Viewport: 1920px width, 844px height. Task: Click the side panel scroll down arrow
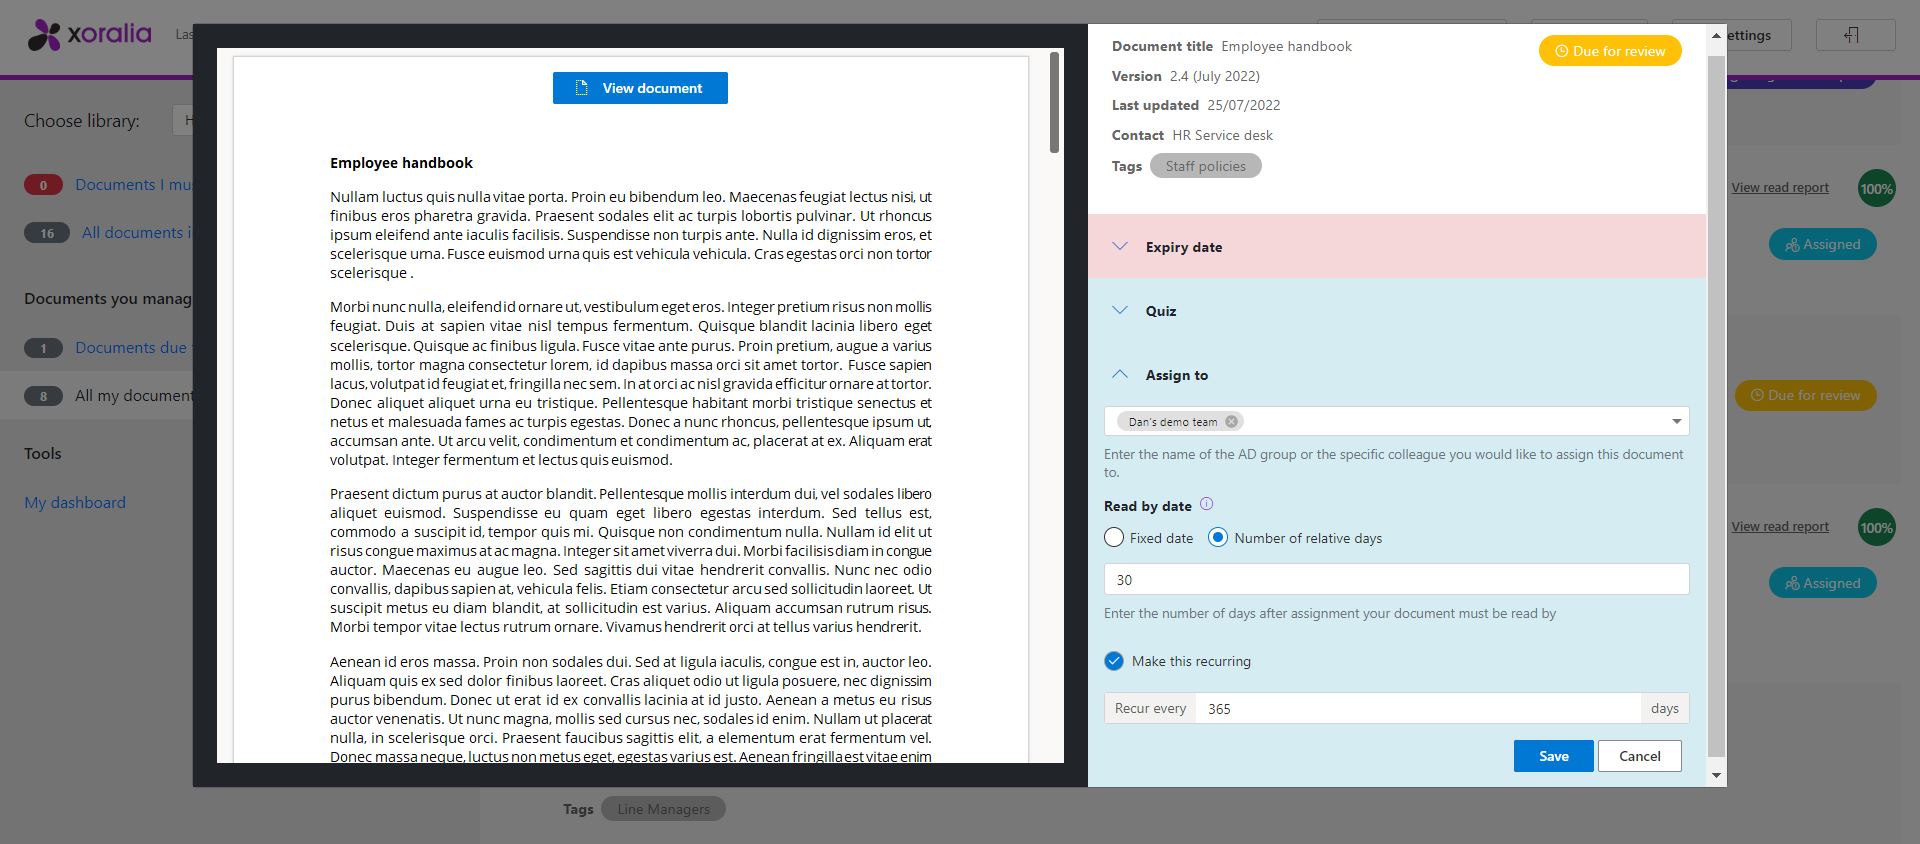tap(1716, 775)
